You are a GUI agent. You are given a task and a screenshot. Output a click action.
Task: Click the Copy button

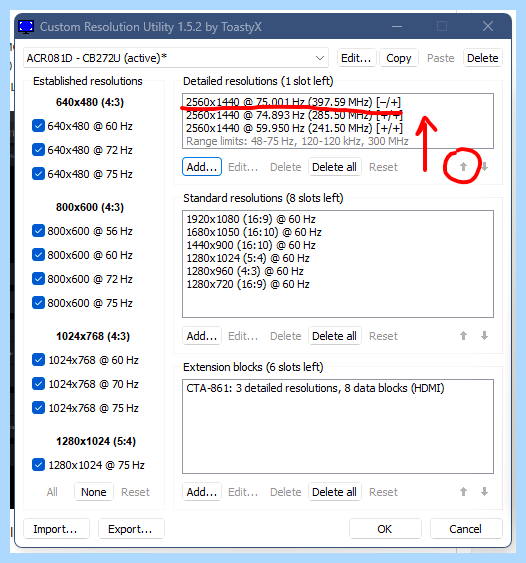click(x=399, y=58)
